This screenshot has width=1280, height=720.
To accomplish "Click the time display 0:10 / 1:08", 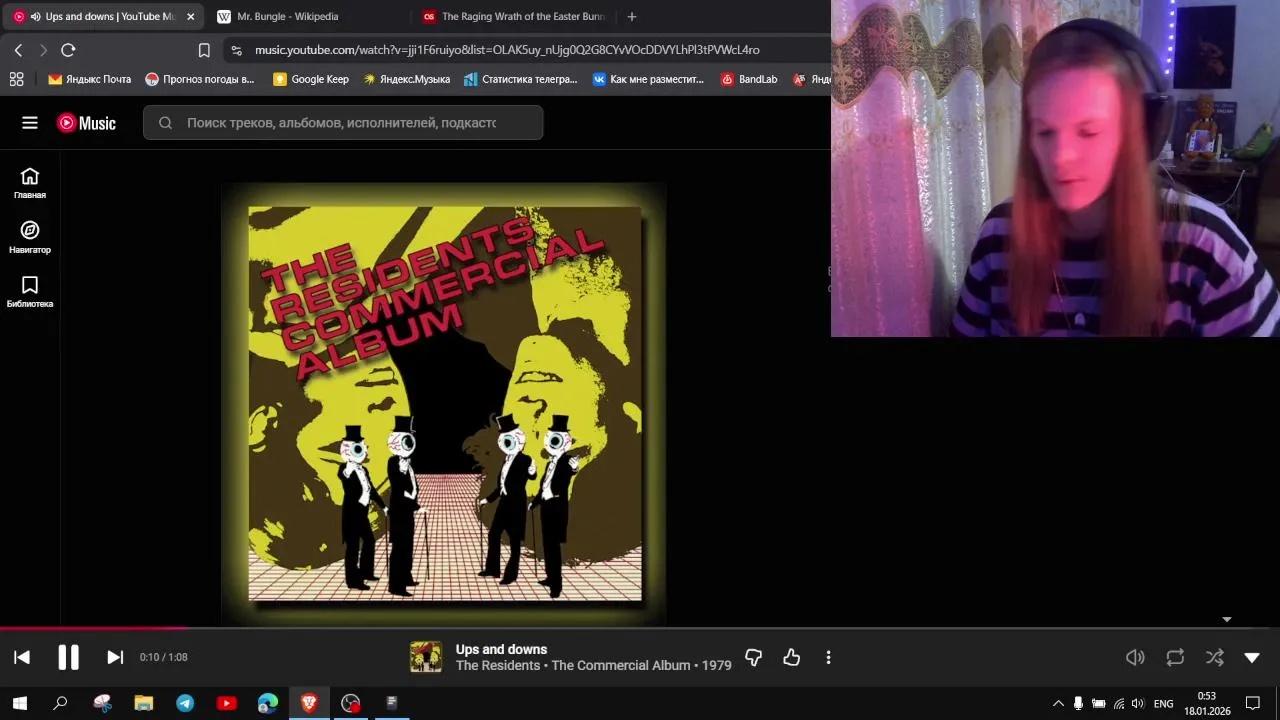I will click(x=164, y=657).
